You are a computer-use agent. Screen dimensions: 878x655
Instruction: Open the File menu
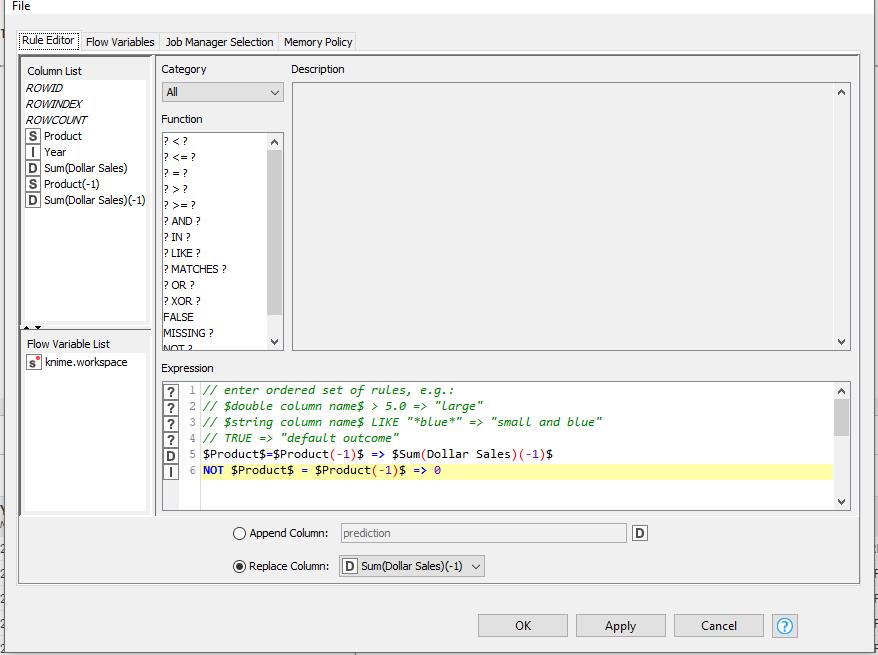click(21, 6)
